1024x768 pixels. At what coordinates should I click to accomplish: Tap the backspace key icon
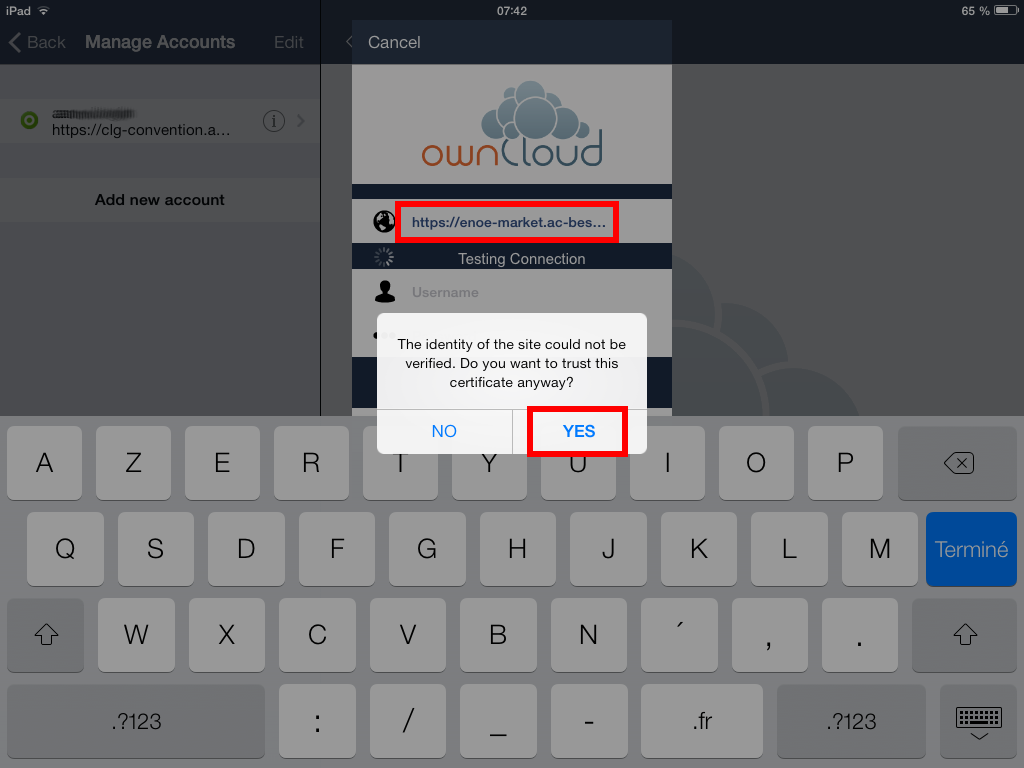pyautogui.click(x=958, y=463)
